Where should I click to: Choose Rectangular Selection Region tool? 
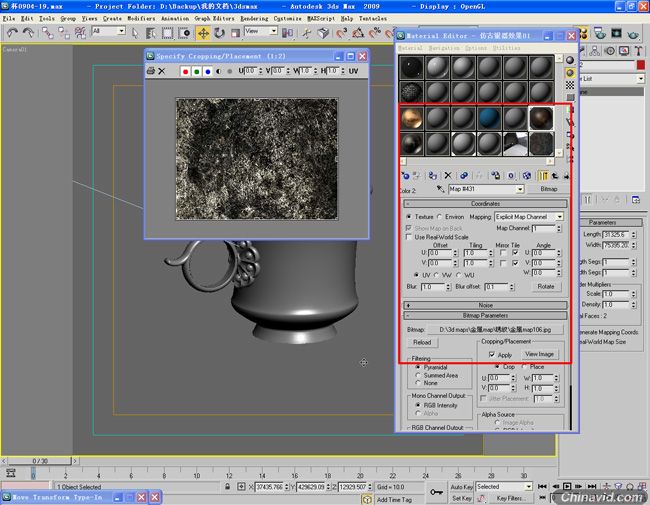click(167, 33)
